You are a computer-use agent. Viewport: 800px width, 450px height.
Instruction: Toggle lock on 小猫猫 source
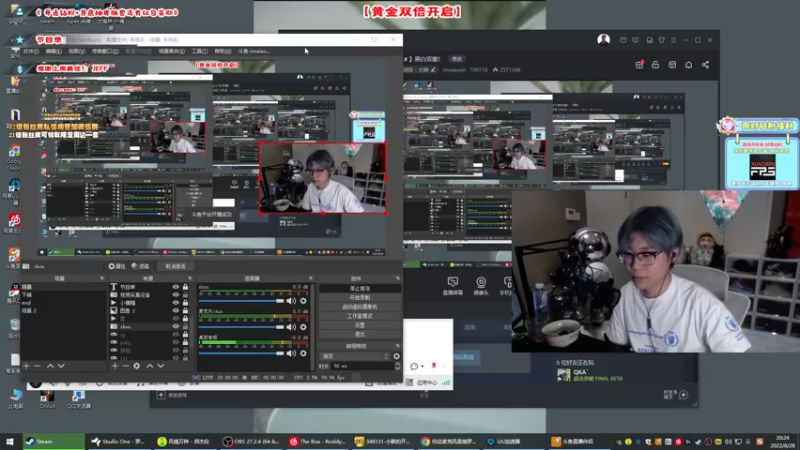click(x=185, y=303)
